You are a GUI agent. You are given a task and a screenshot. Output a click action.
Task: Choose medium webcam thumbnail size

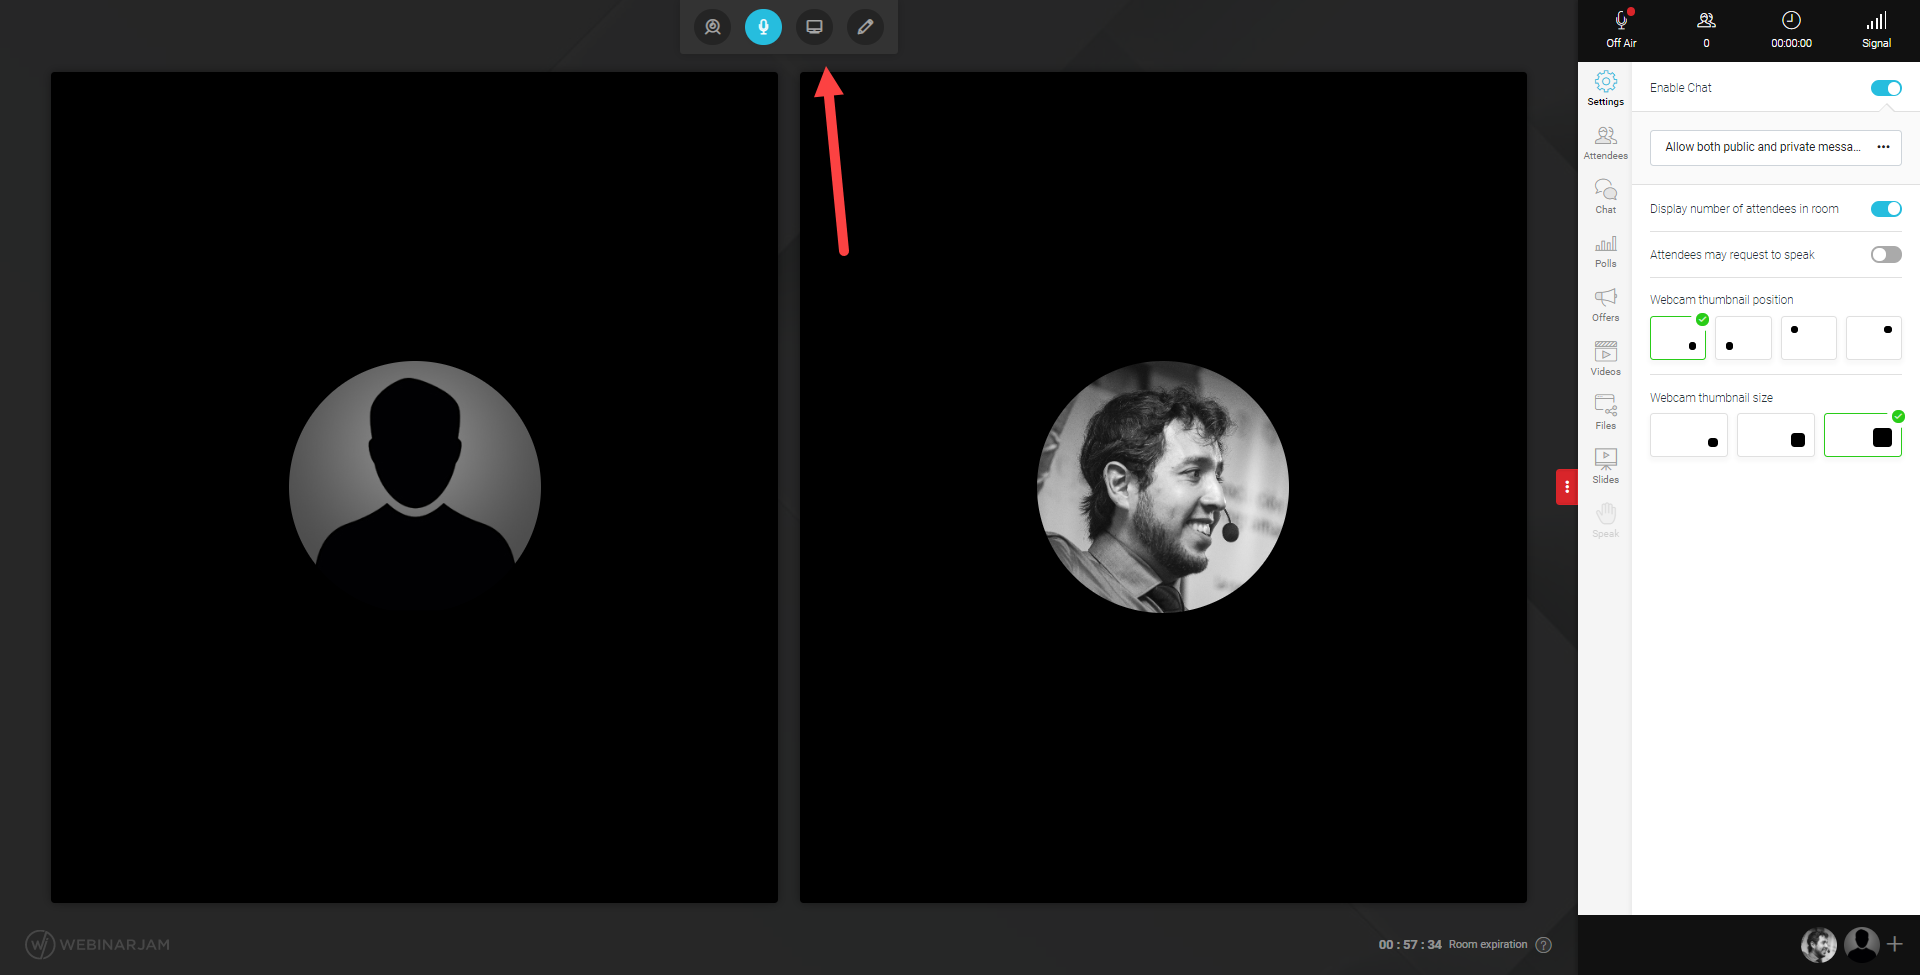click(x=1775, y=435)
